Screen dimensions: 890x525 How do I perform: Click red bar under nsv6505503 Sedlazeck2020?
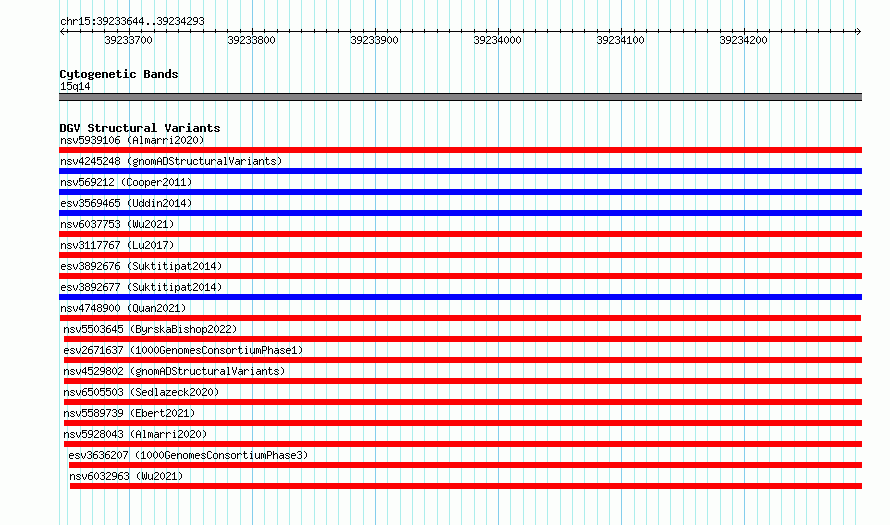[463, 402]
